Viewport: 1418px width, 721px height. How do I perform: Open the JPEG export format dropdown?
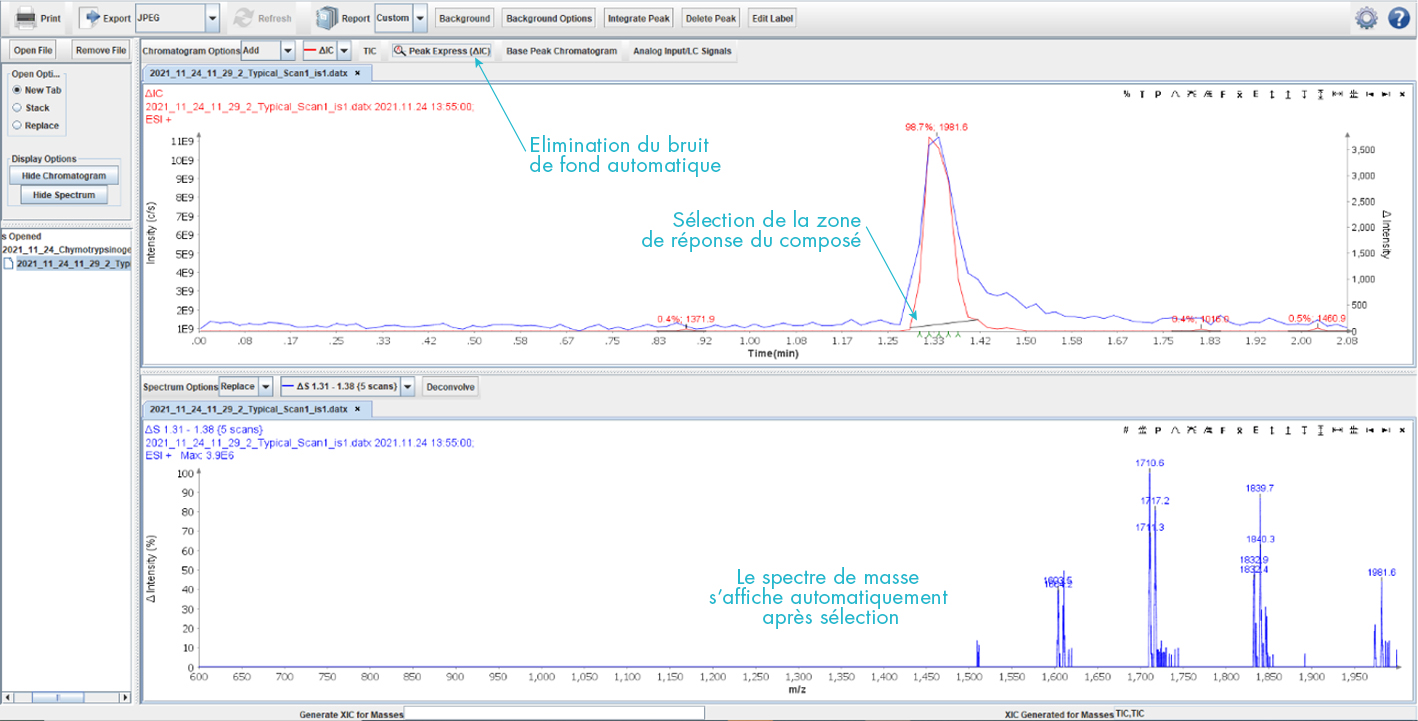coord(210,17)
